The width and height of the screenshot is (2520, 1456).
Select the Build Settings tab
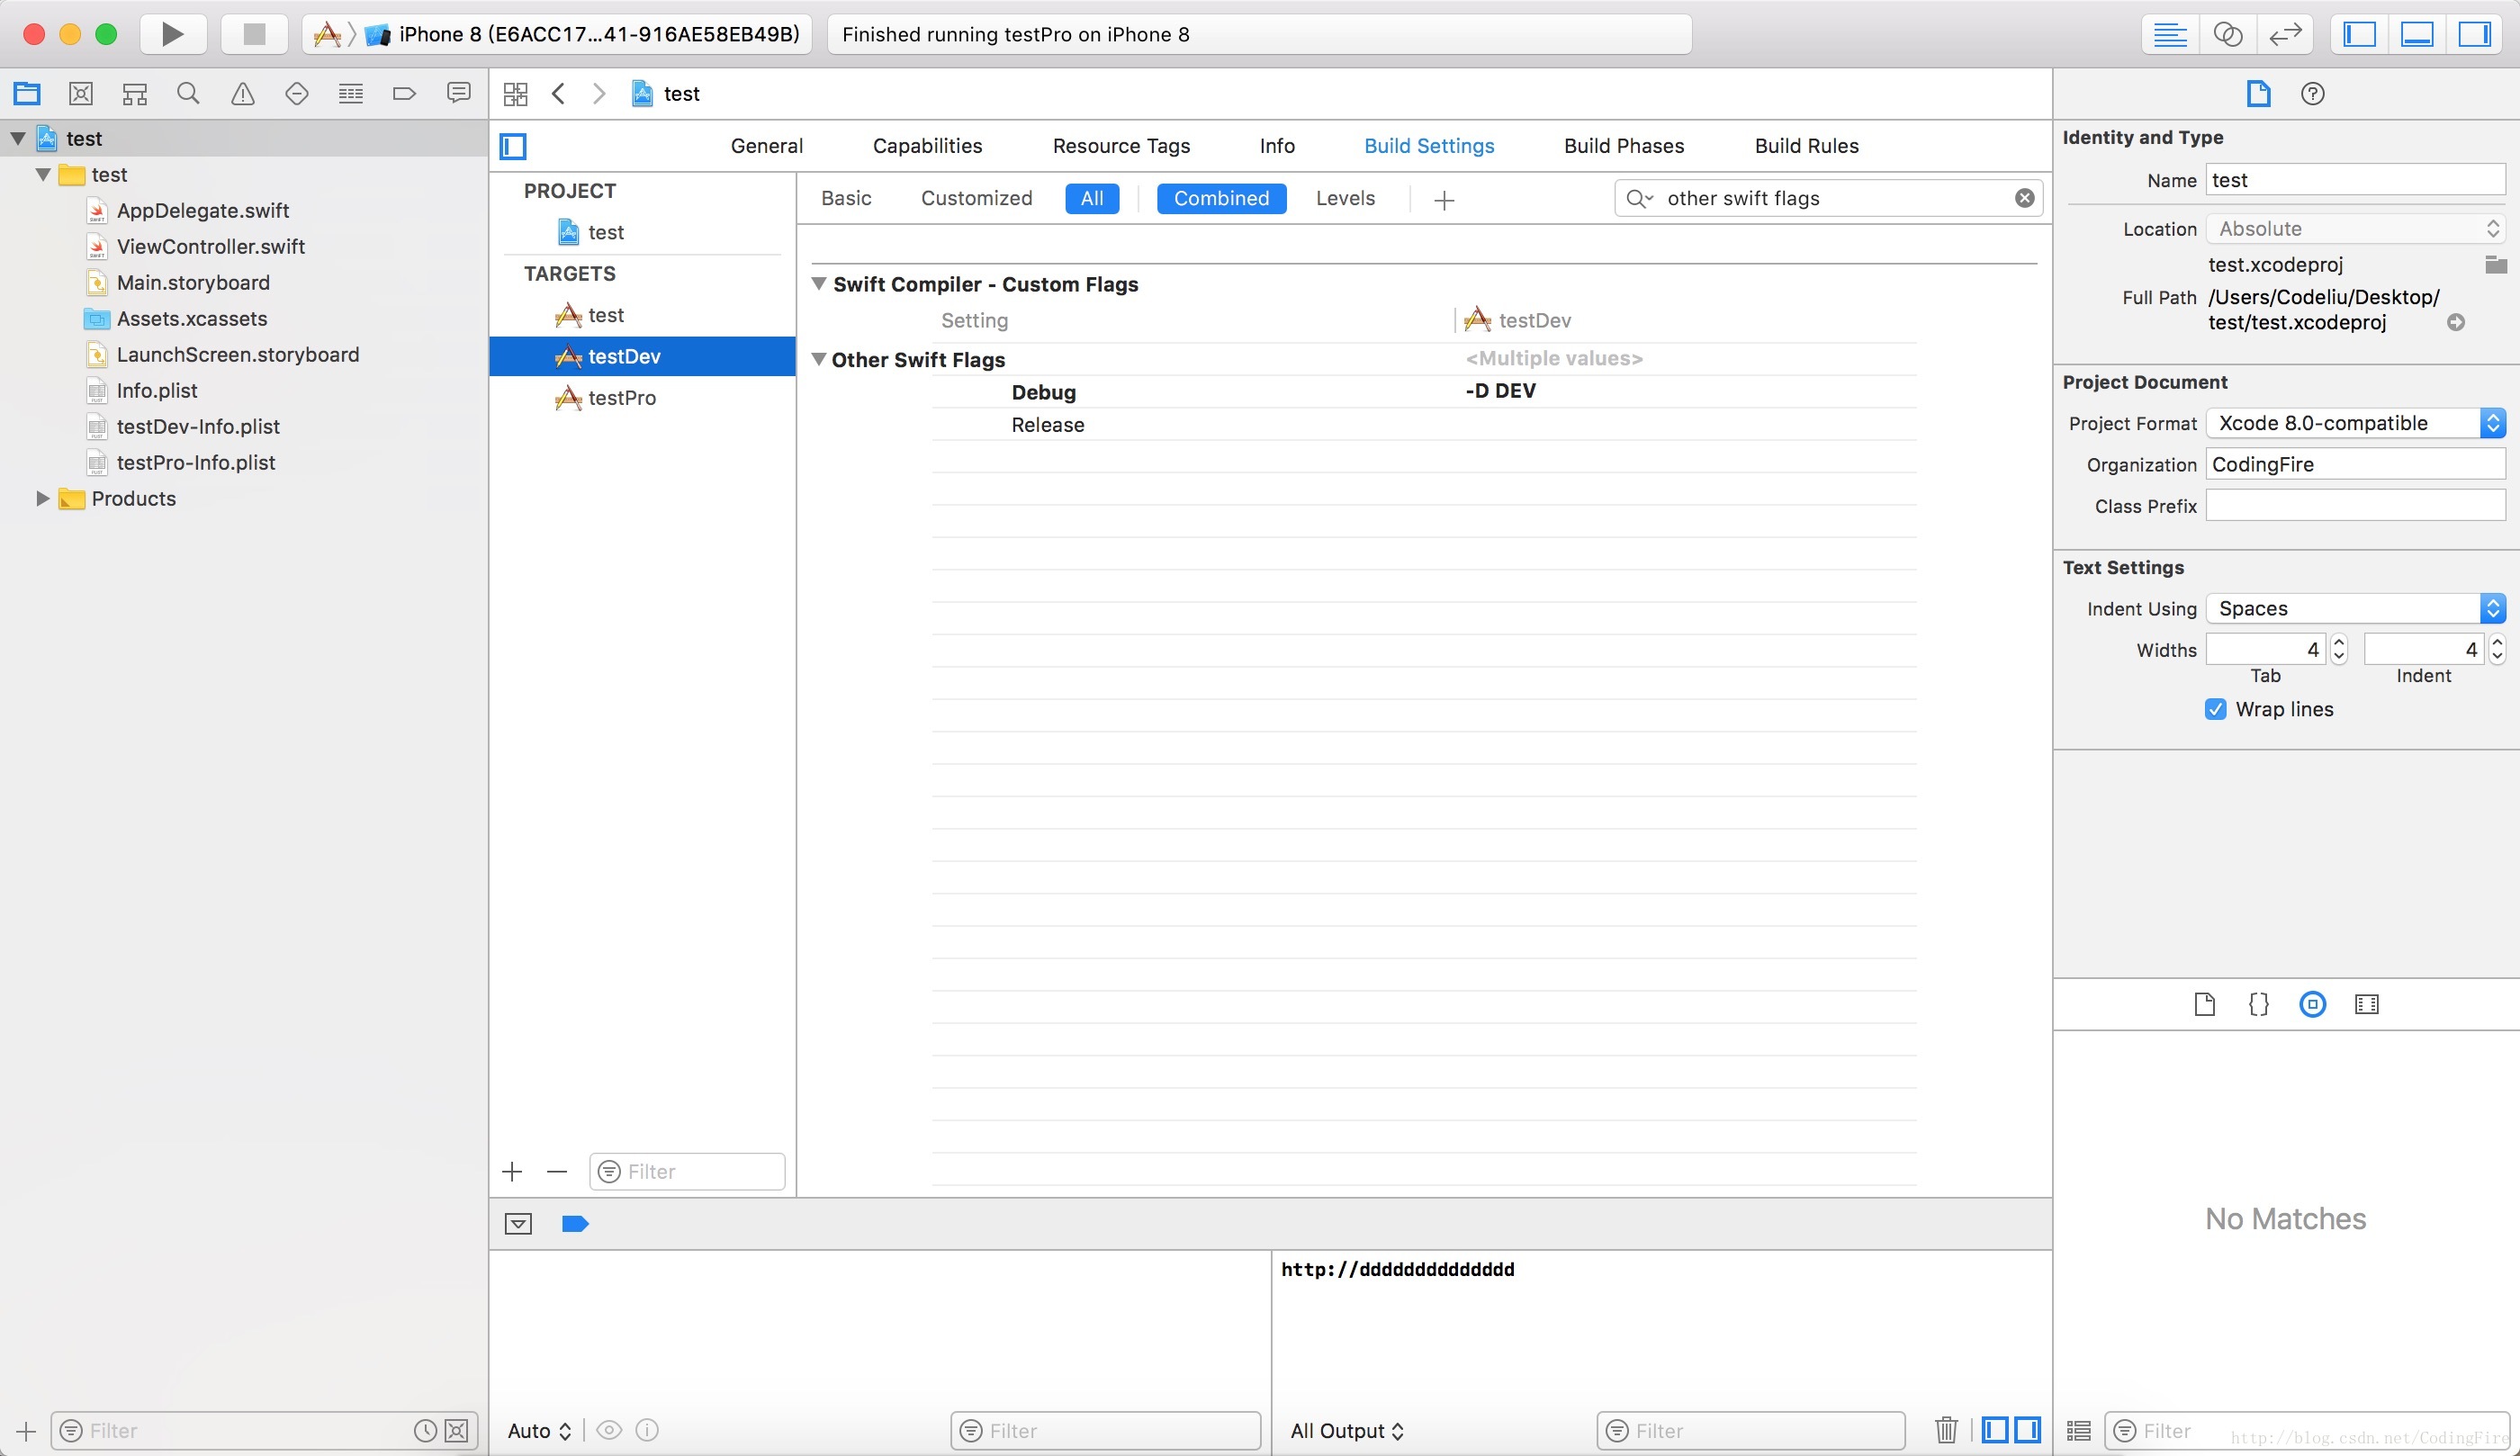tap(1428, 146)
